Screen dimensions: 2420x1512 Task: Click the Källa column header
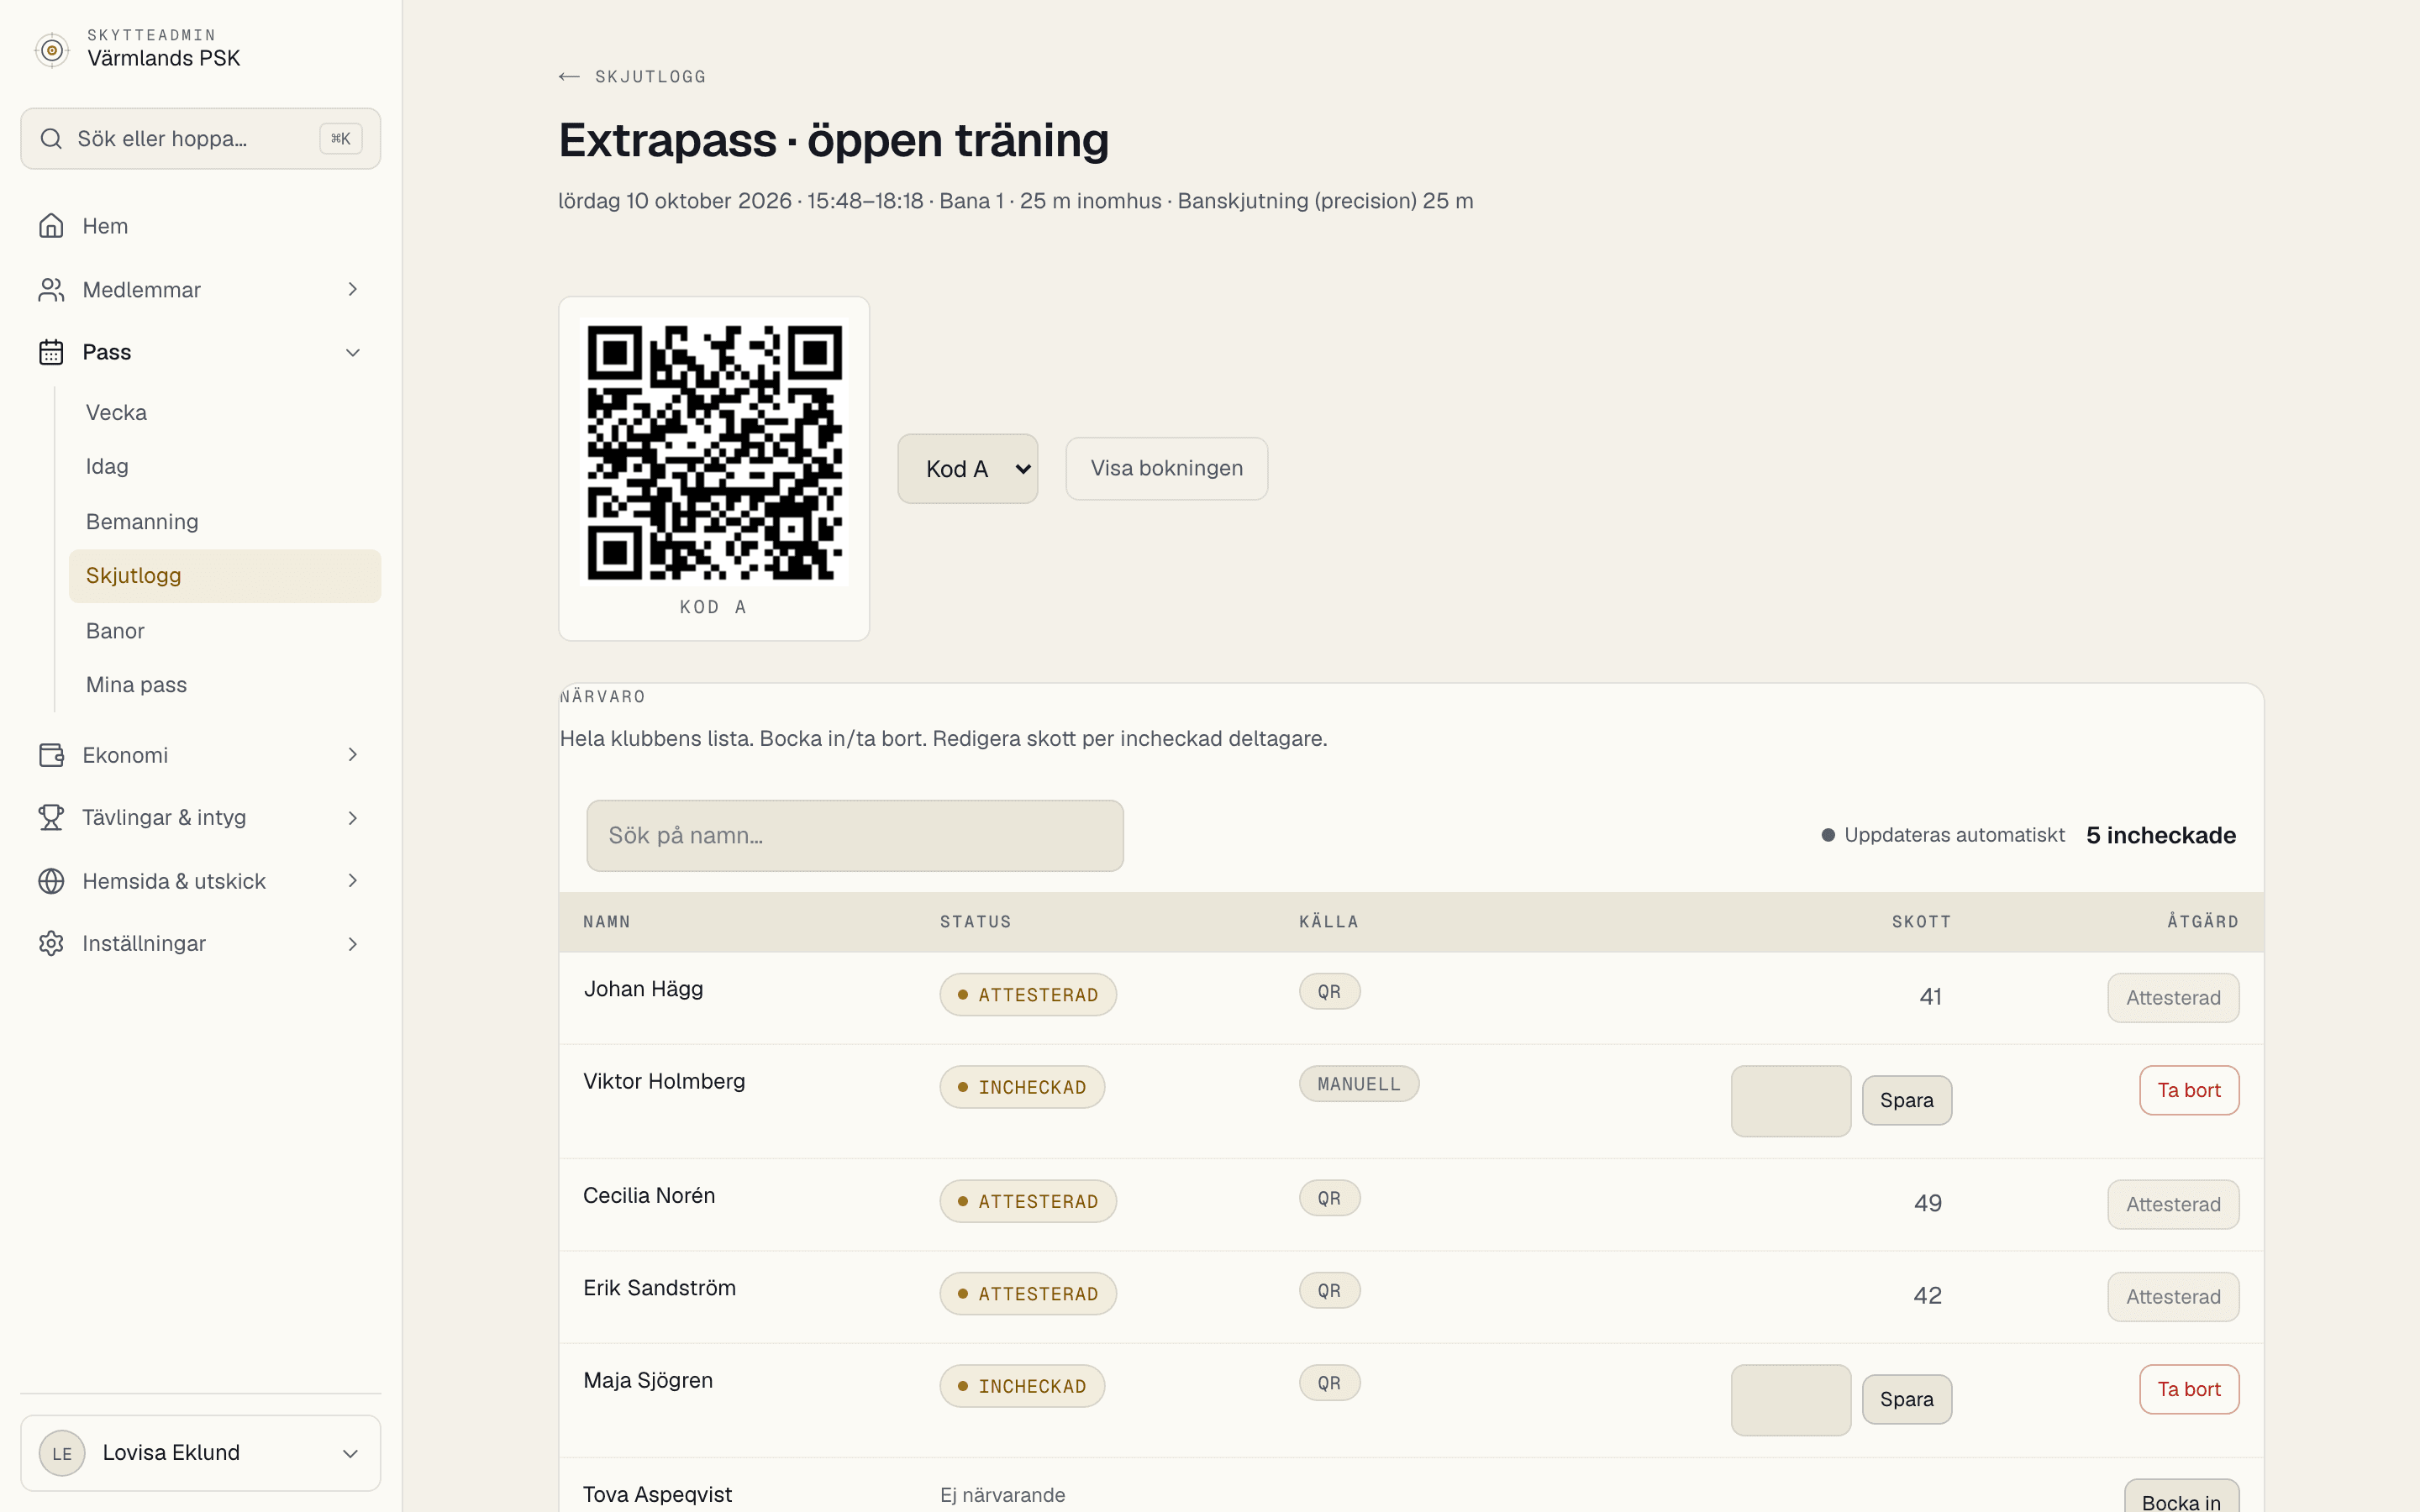[x=1329, y=922]
